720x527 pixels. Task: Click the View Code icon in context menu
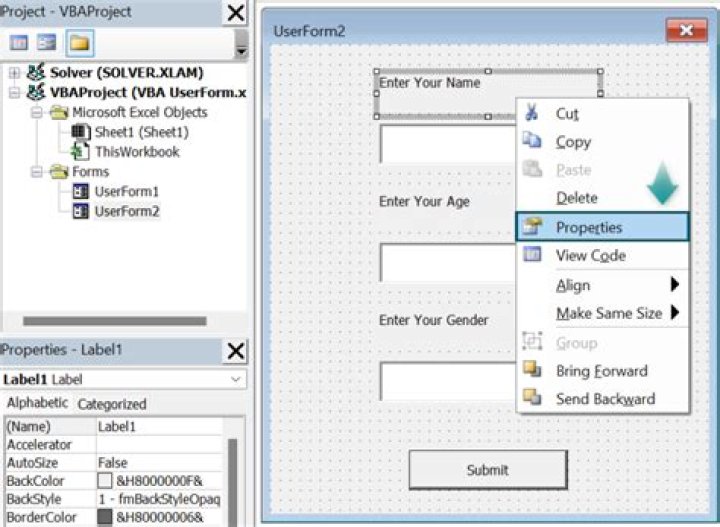[532, 254]
